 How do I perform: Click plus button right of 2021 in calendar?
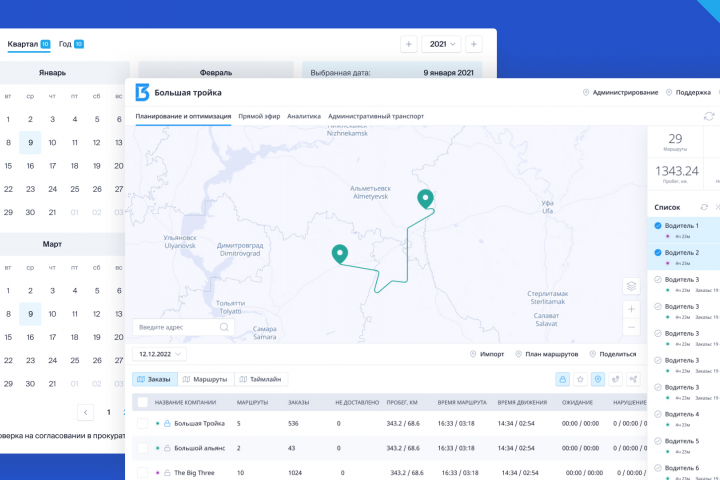(473, 44)
